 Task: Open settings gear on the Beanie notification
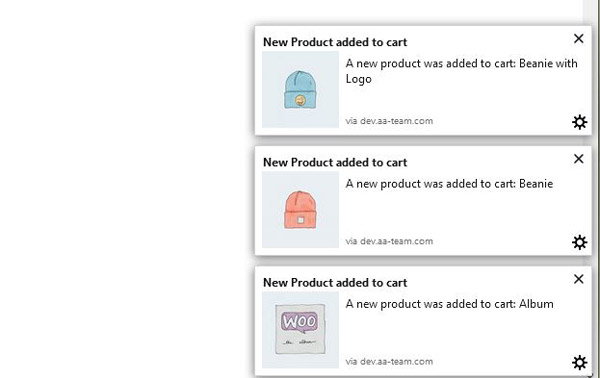tap(579, 242)
